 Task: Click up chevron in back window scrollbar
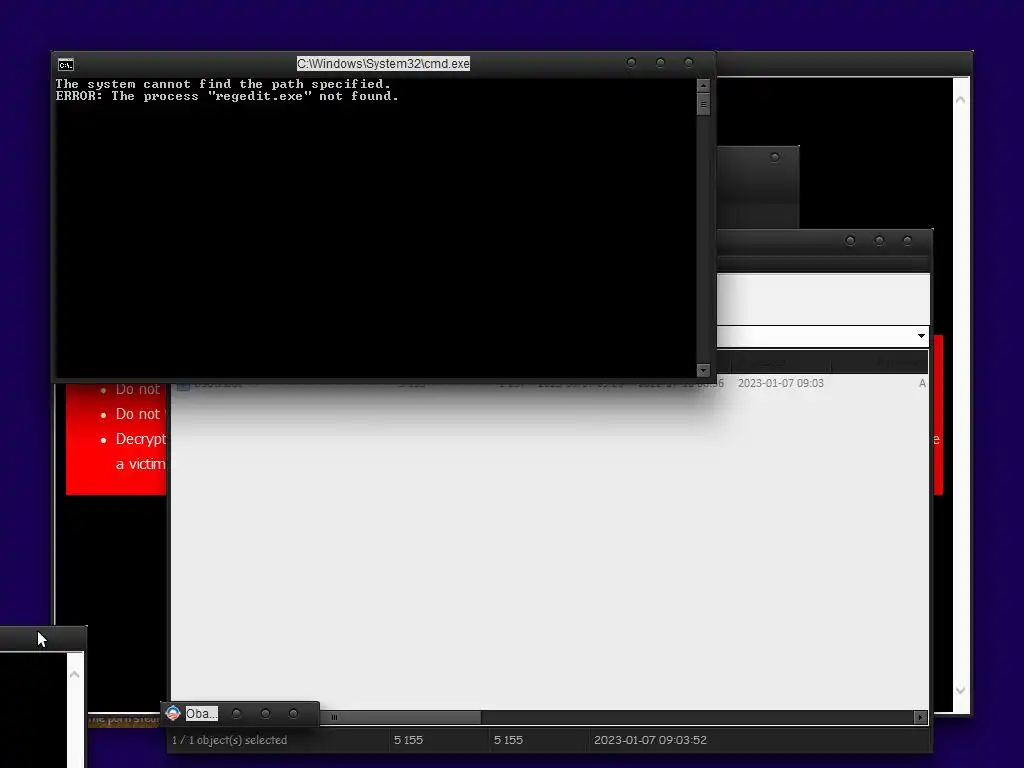961,100
